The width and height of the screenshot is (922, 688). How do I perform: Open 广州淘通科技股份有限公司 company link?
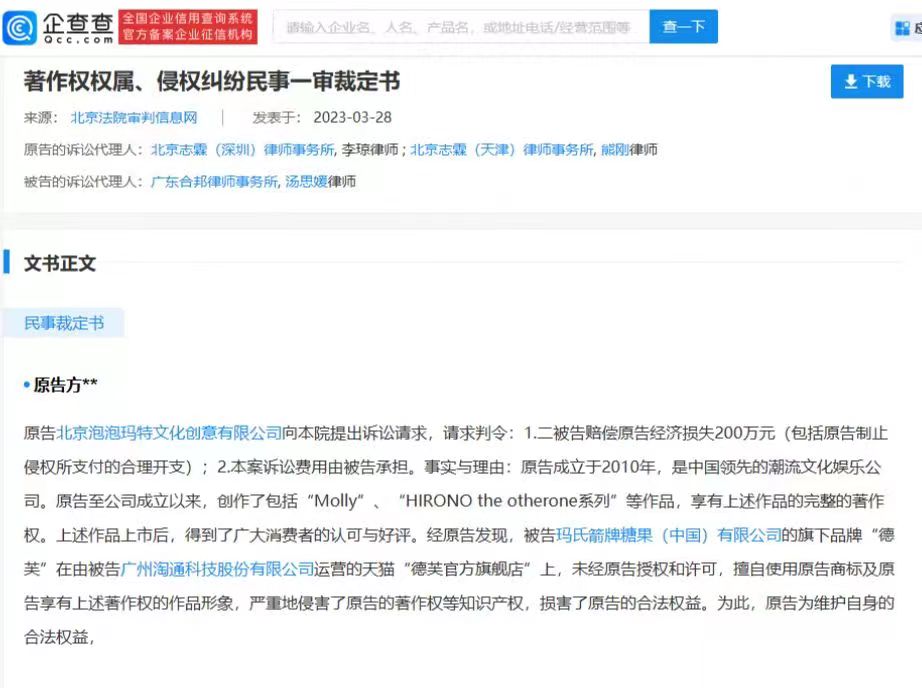tap(217, 569)
